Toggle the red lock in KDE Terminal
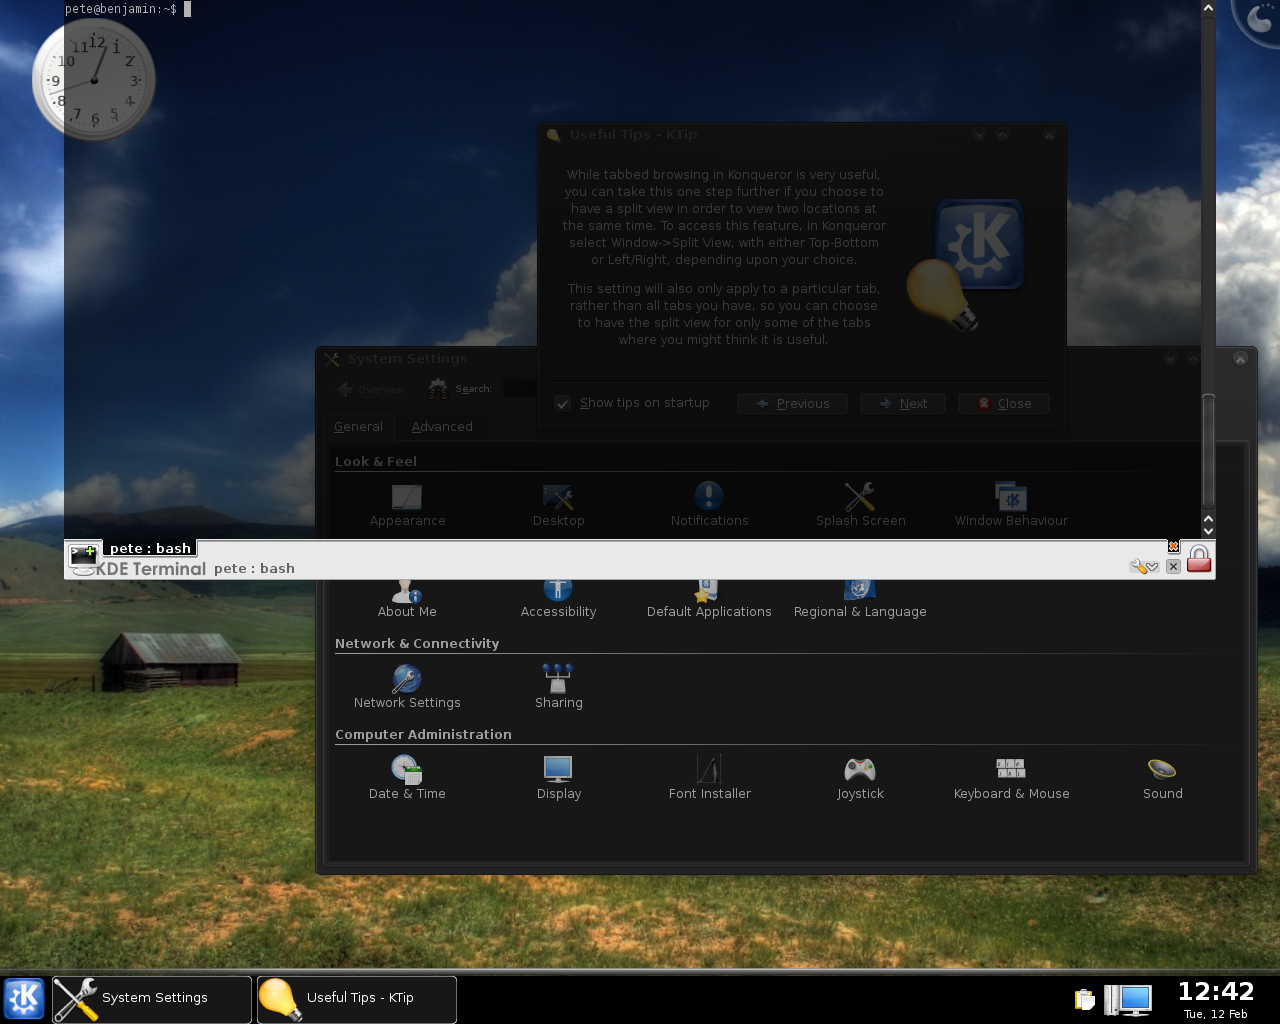 click(x=1198, y=559)
